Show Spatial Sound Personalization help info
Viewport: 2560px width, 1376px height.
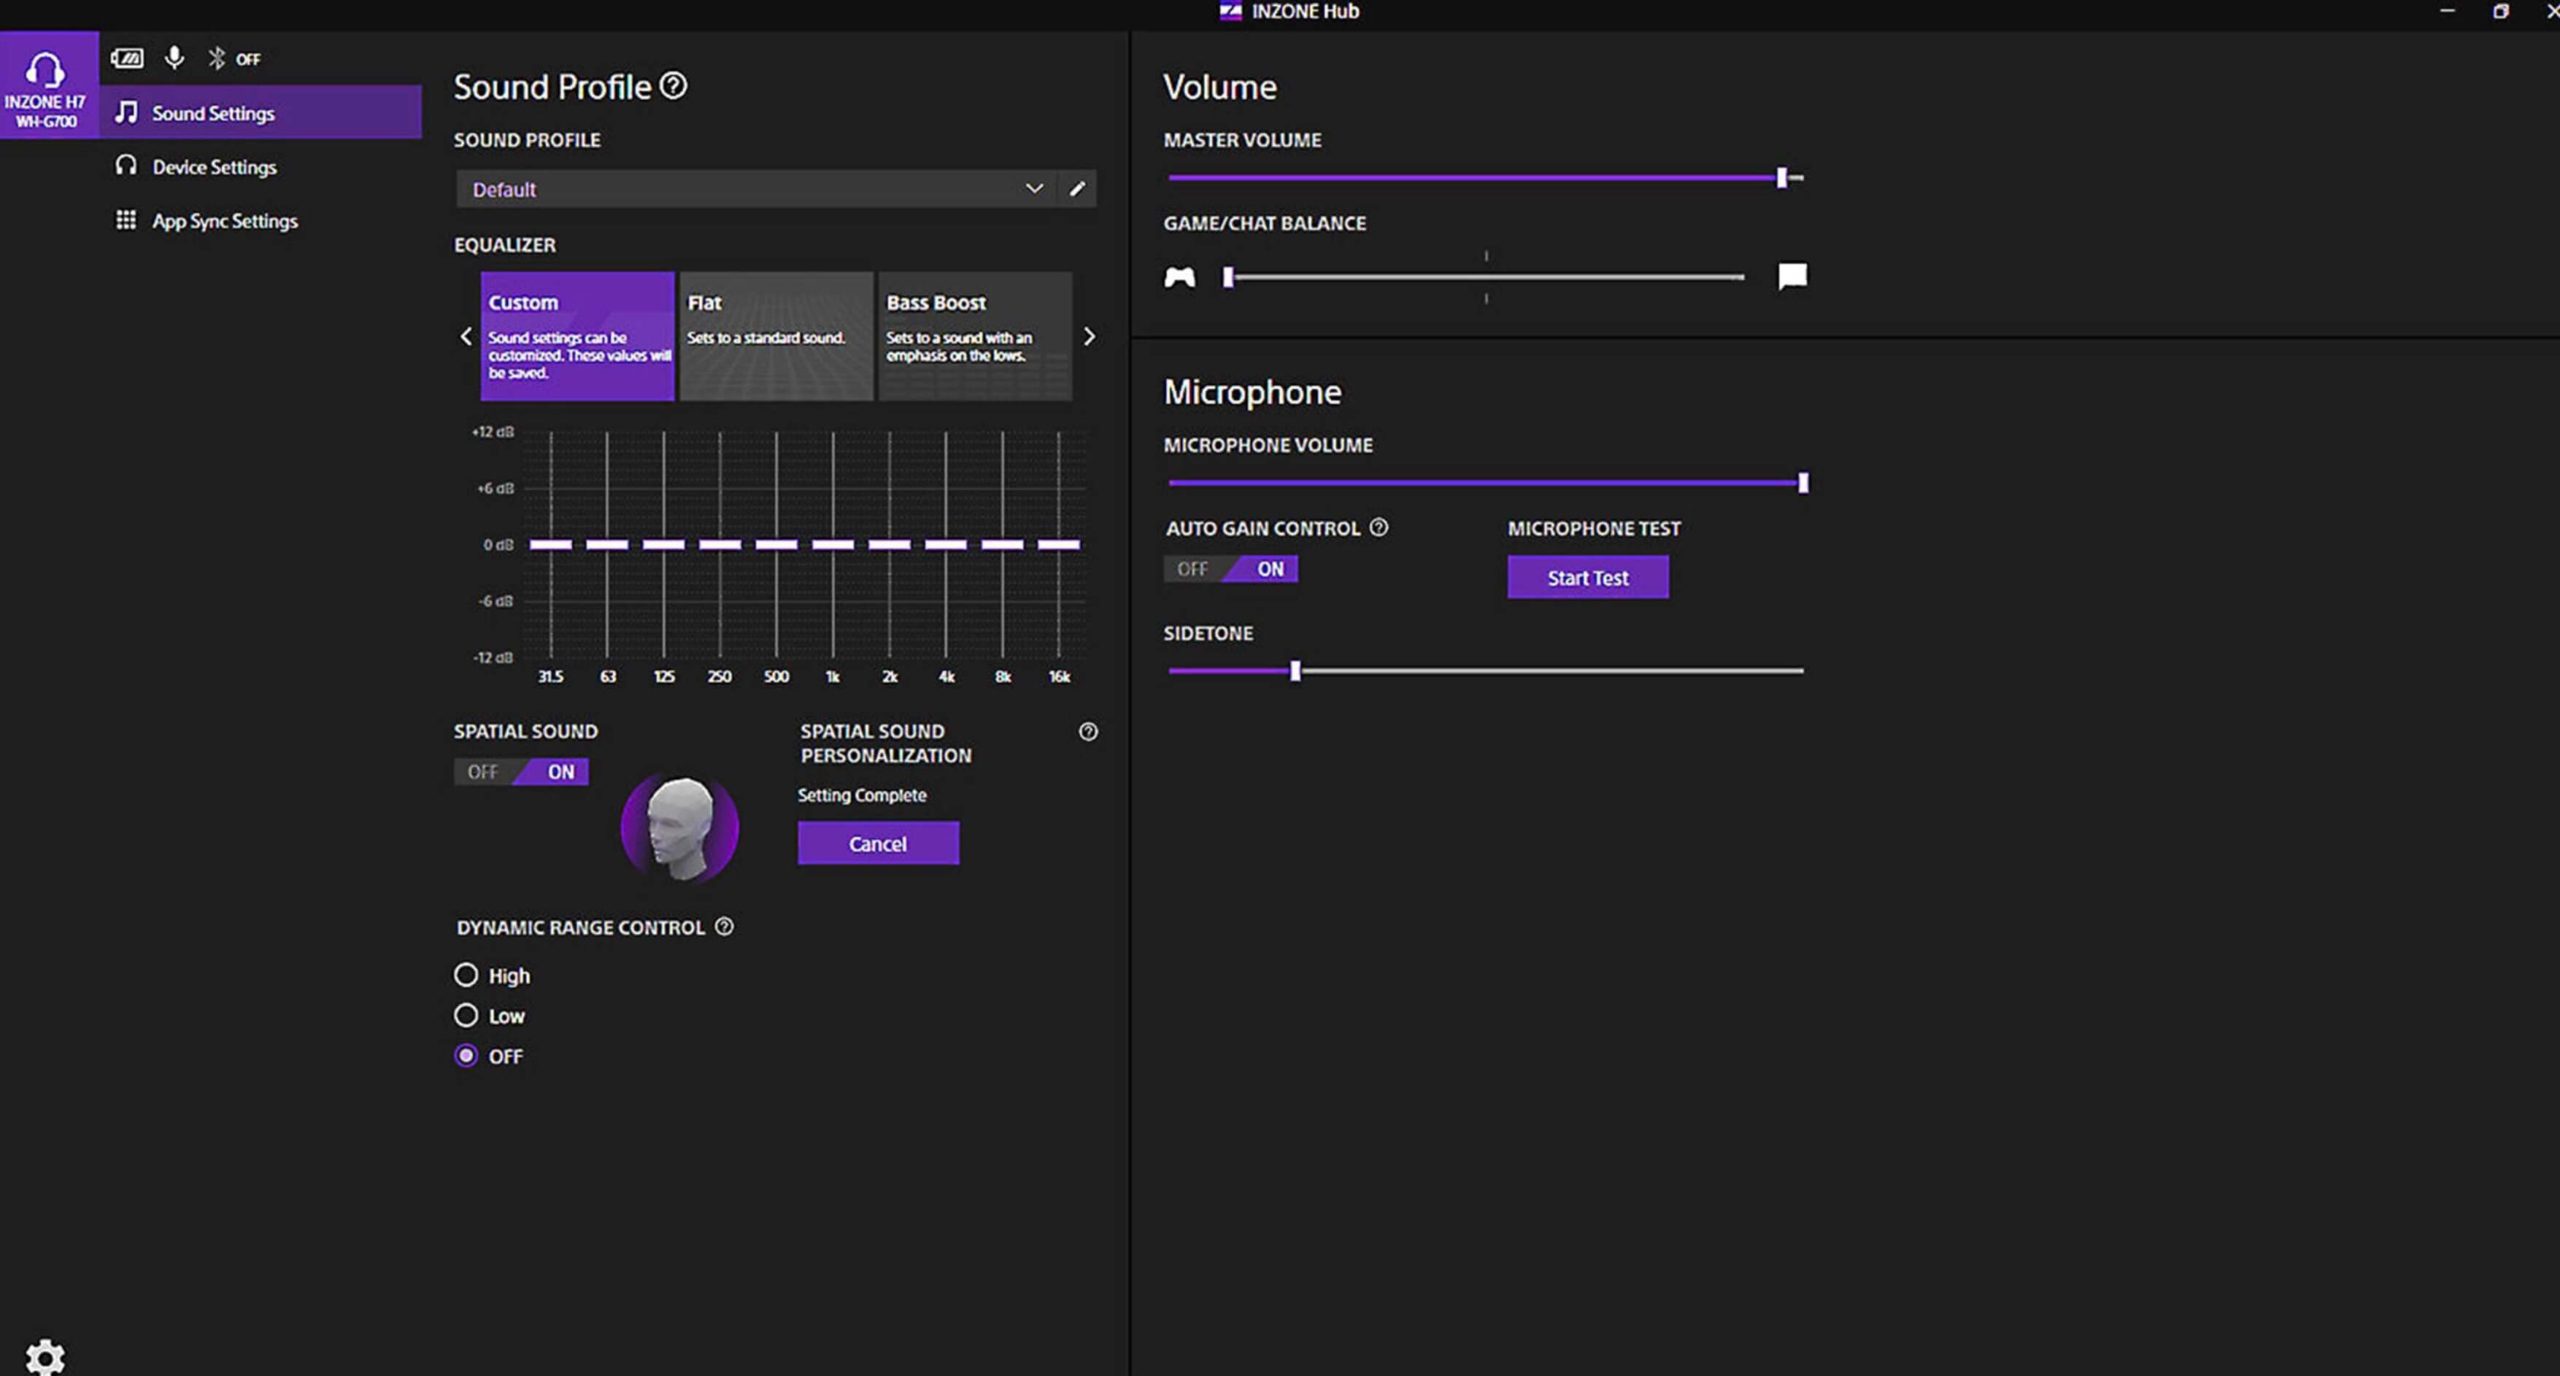1088,732
